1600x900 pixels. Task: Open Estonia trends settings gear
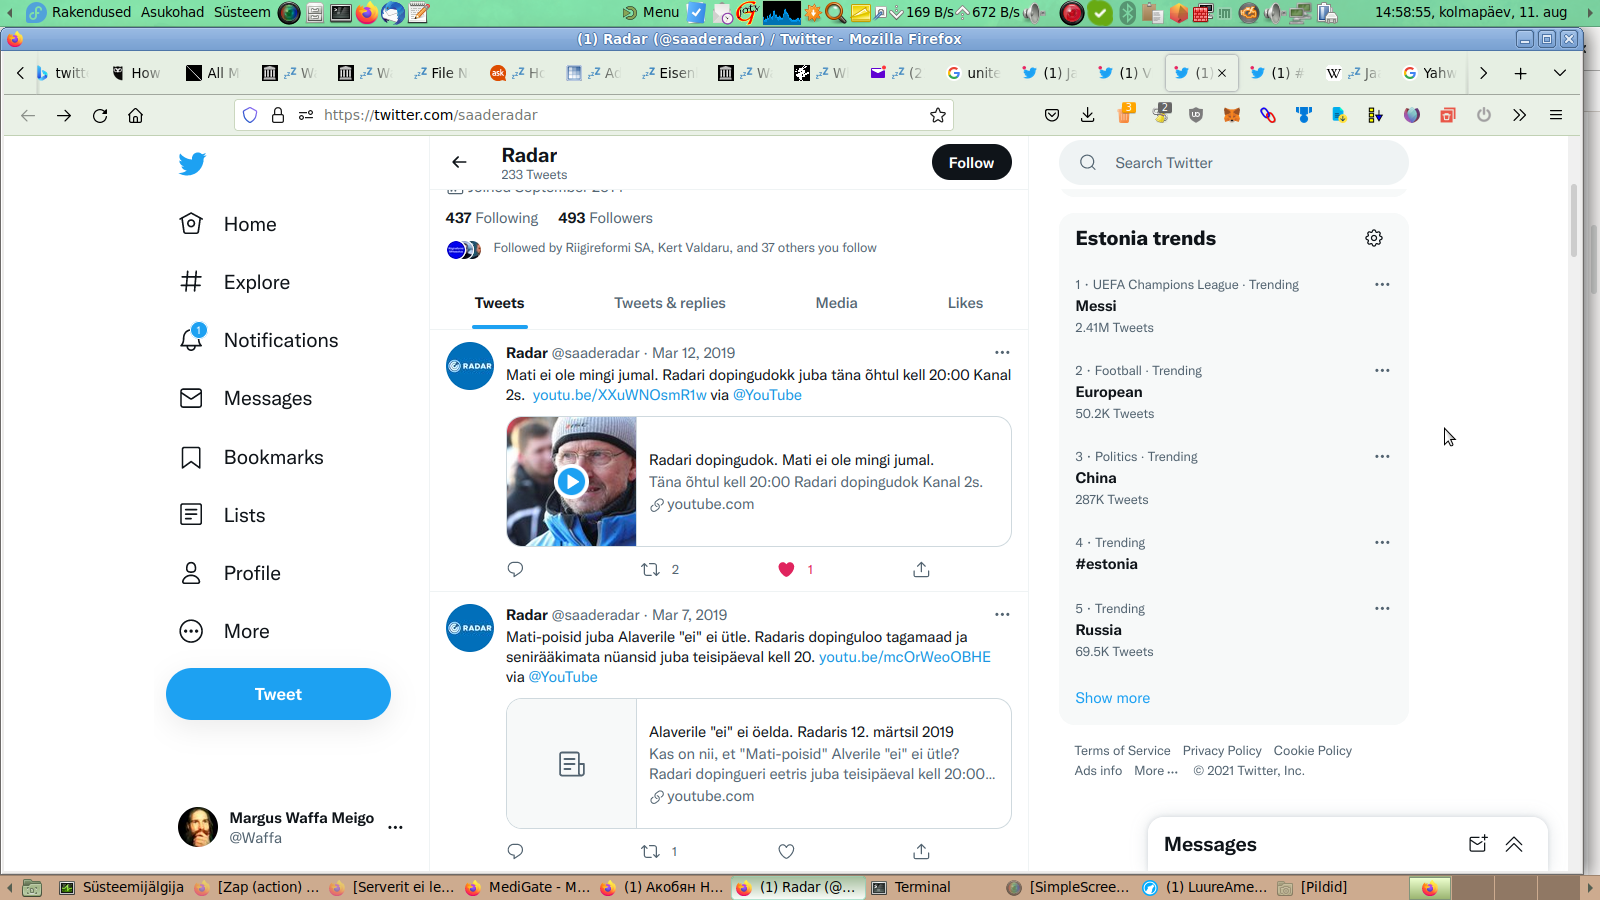[1374, 238]
